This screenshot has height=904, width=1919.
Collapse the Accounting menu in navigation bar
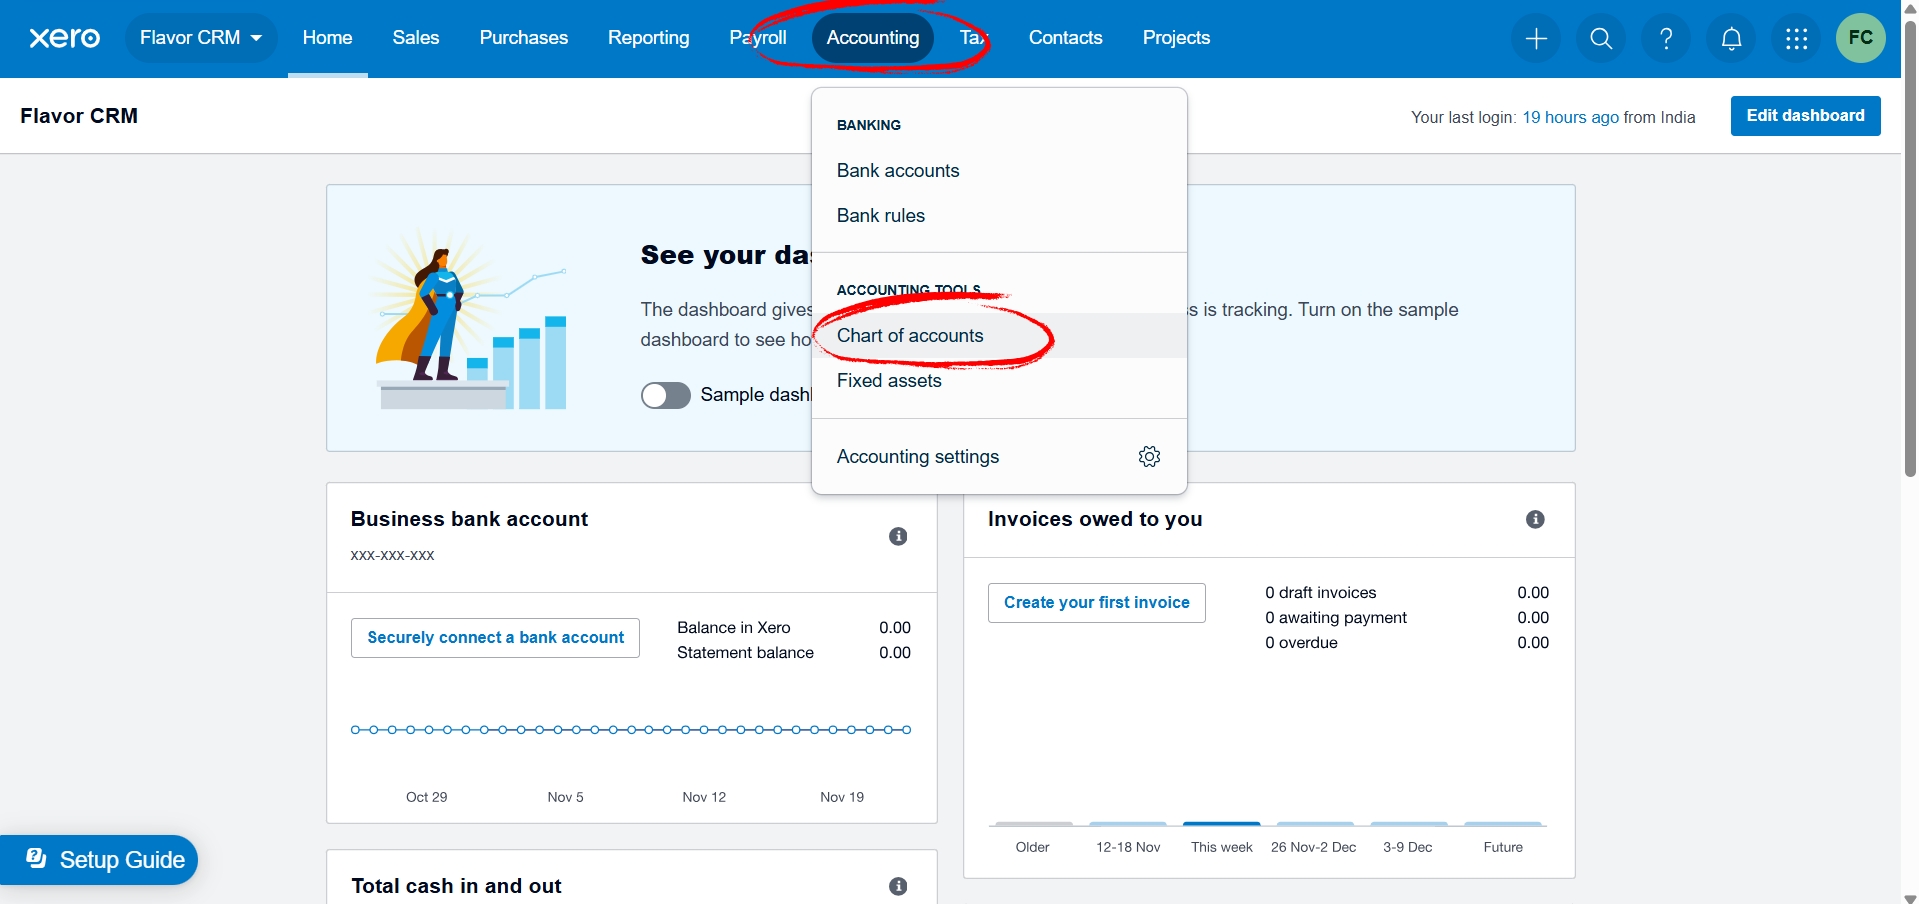pos(872,38)
